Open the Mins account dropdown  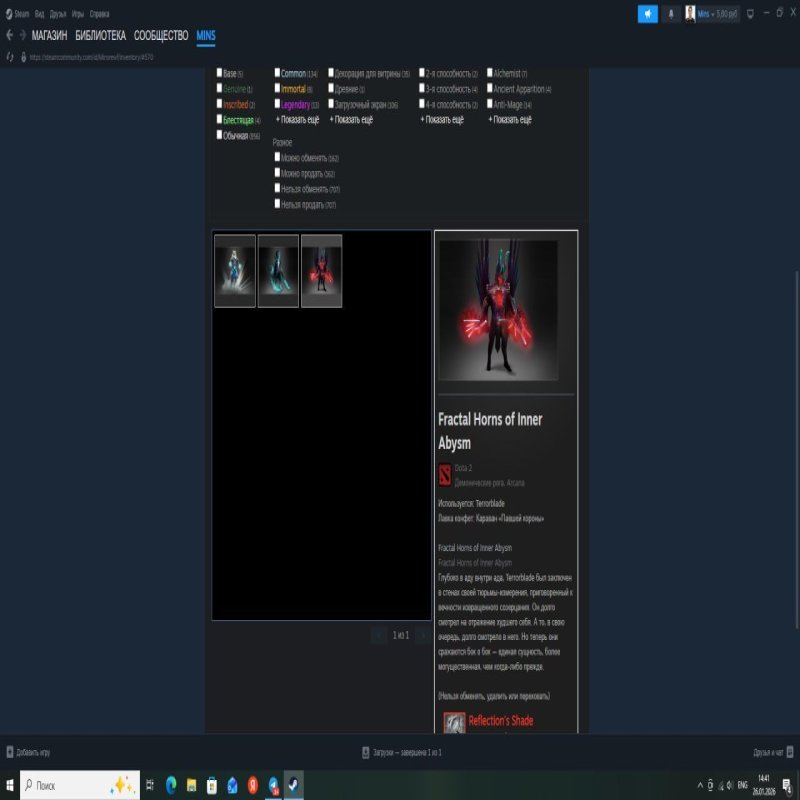pyautogui.click(x=706, y=13)
